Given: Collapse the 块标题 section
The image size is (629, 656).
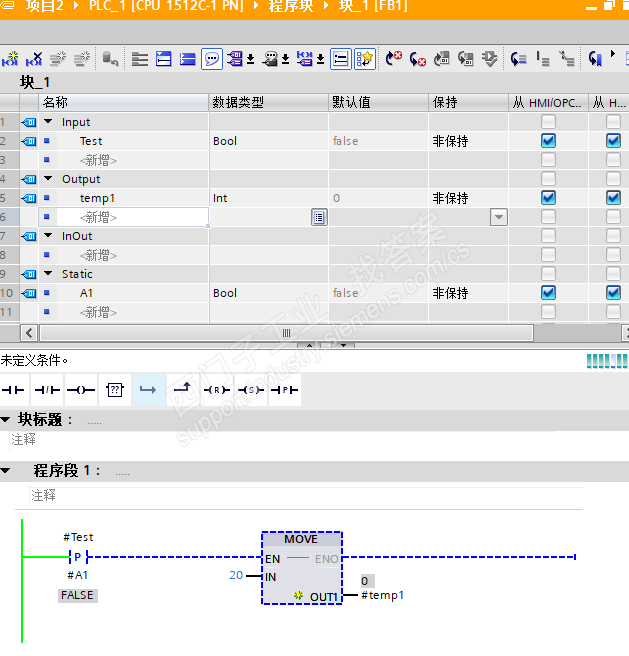Looking at the screenshot, I should coord(5,420).
